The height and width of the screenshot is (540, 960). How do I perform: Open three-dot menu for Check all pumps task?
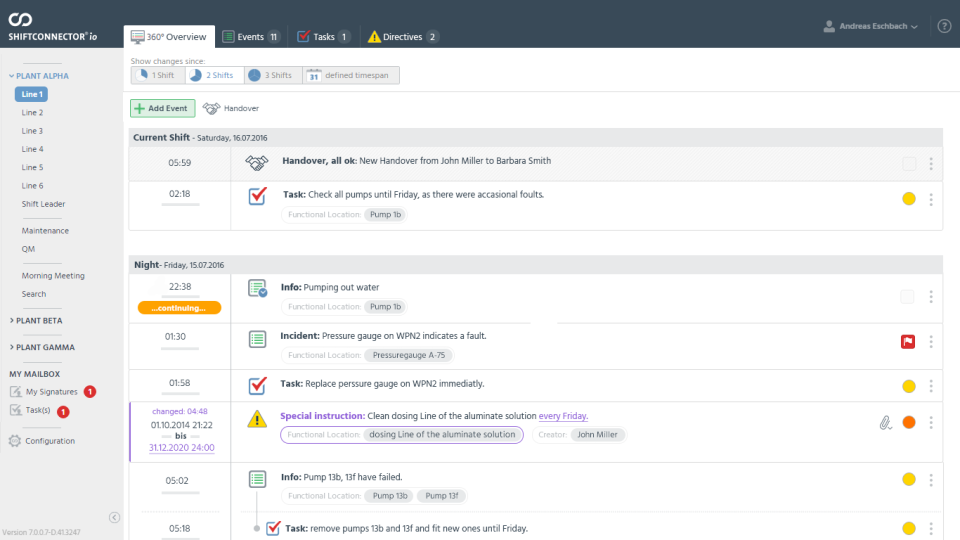(x=931, y=199)
